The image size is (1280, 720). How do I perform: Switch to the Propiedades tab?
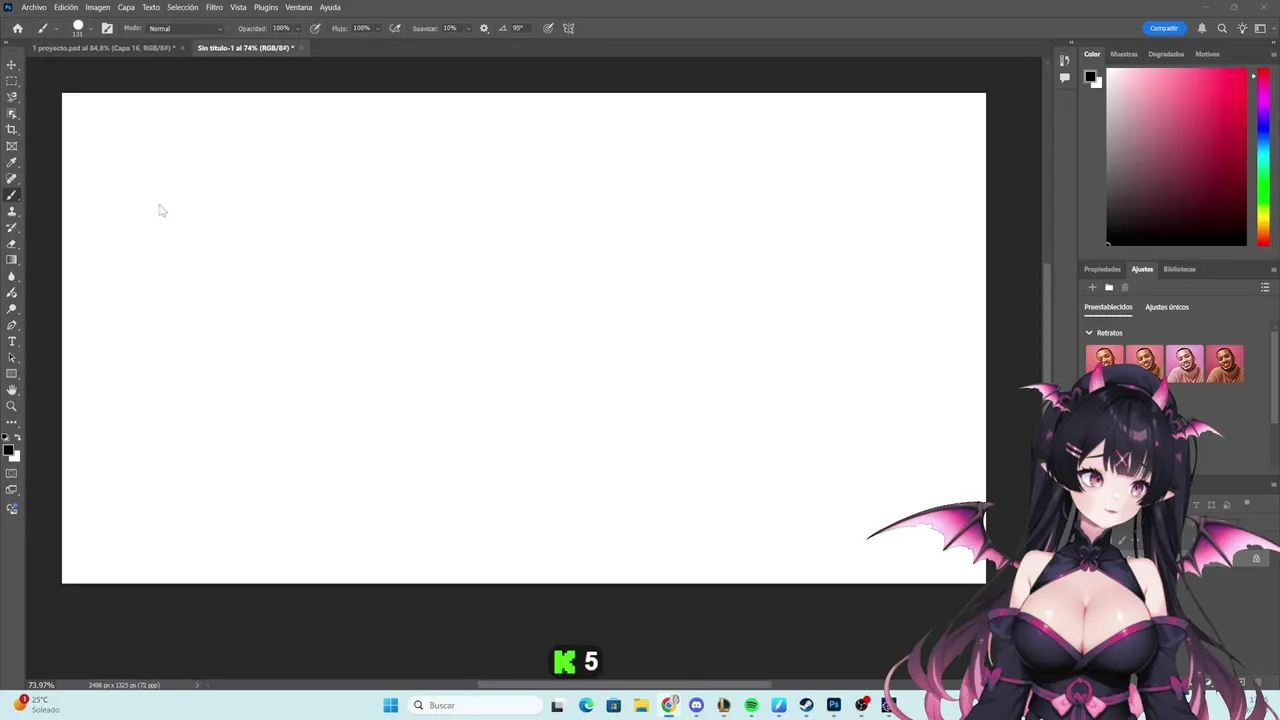[1102, 269]
